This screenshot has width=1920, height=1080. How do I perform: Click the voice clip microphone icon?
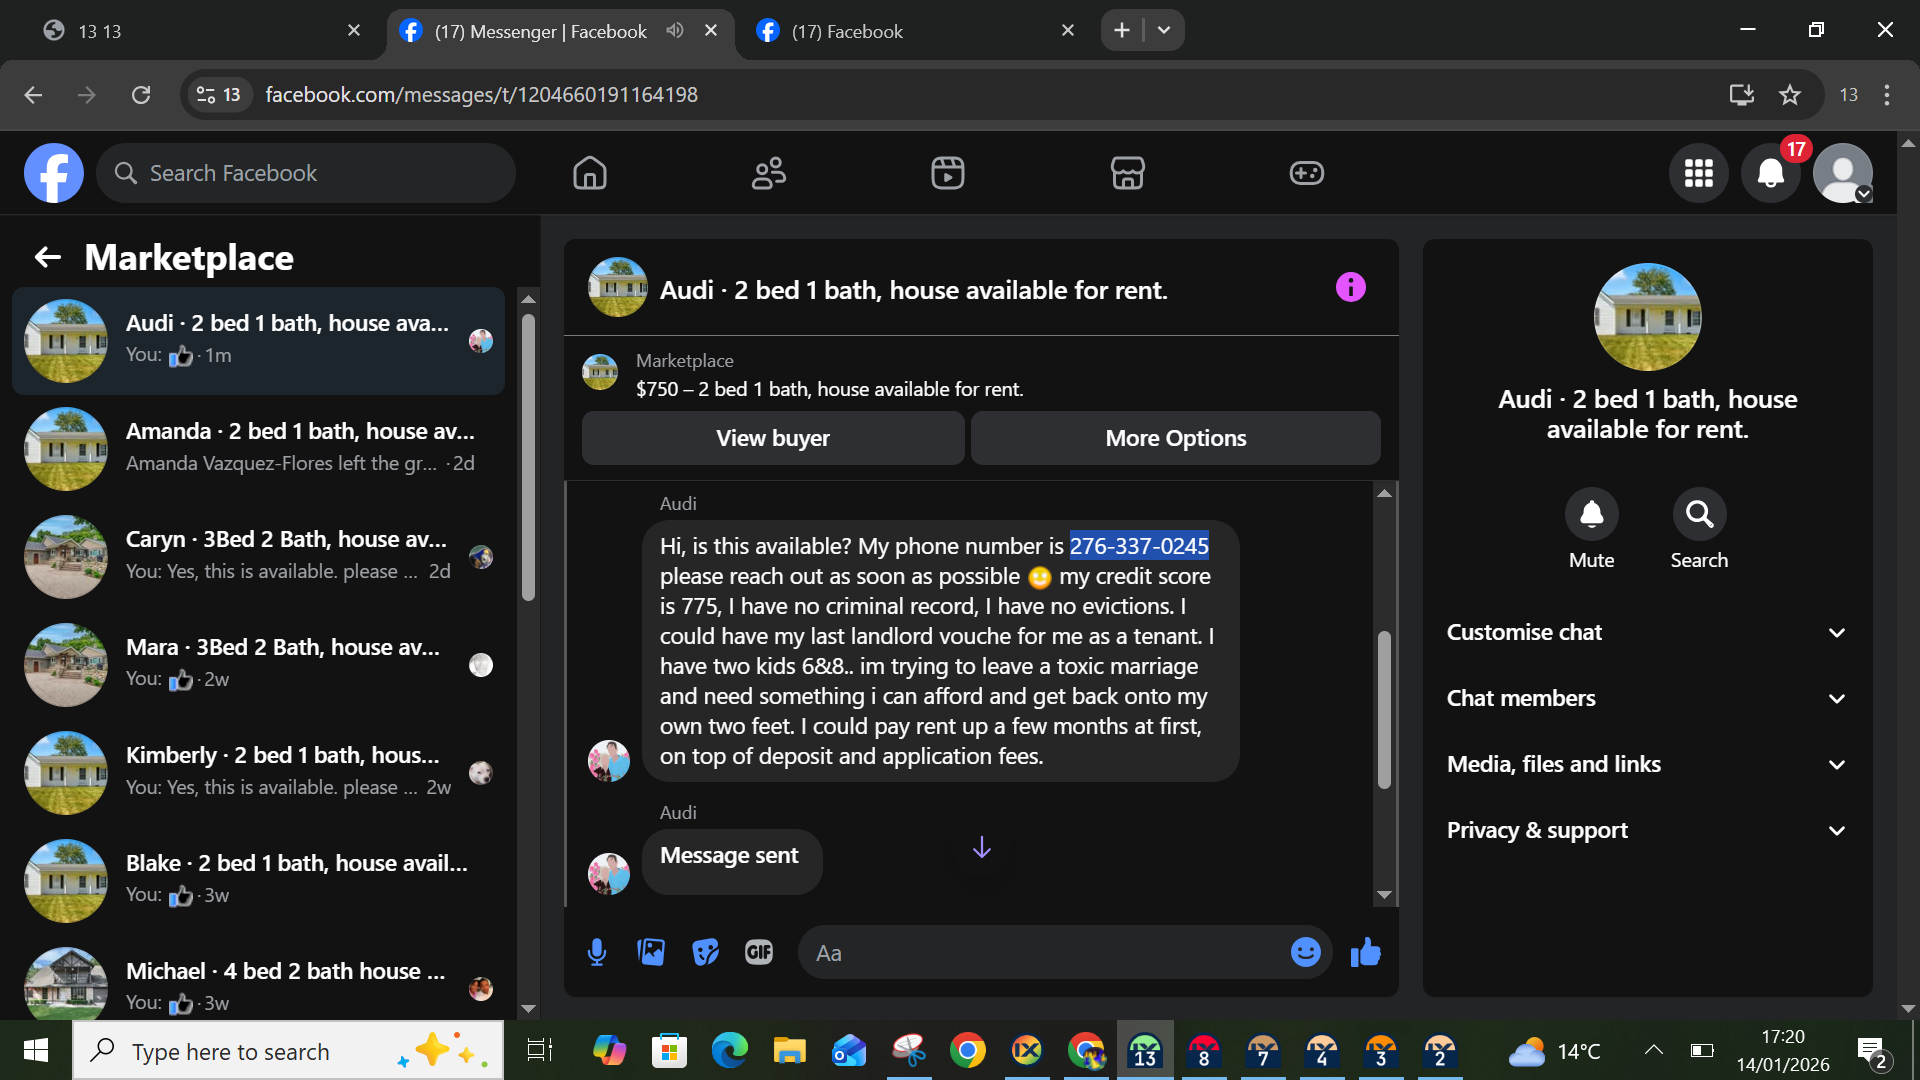[x=597, y=952]
